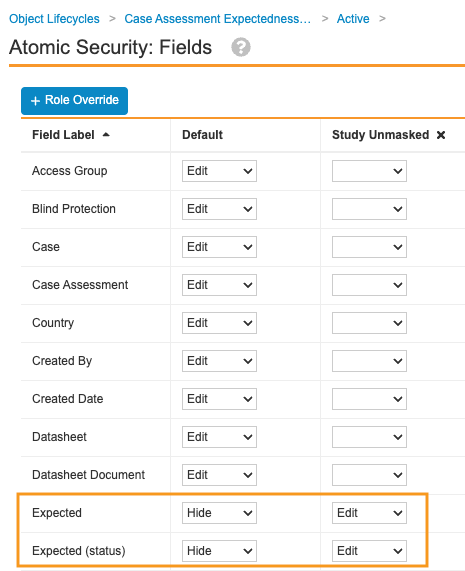Change Default permission for Case field
The image size is (465, 571).
tap(219, 247)
